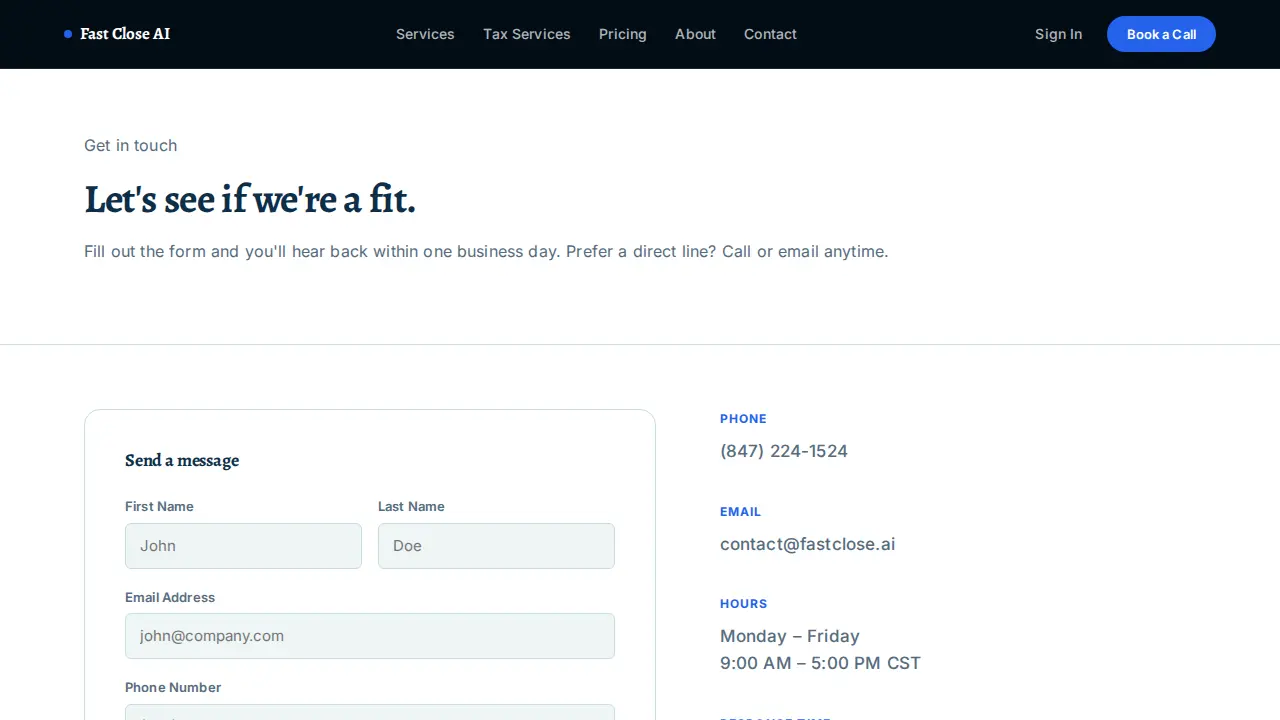
Task: Click the Sign In link
Action: 1058,34
